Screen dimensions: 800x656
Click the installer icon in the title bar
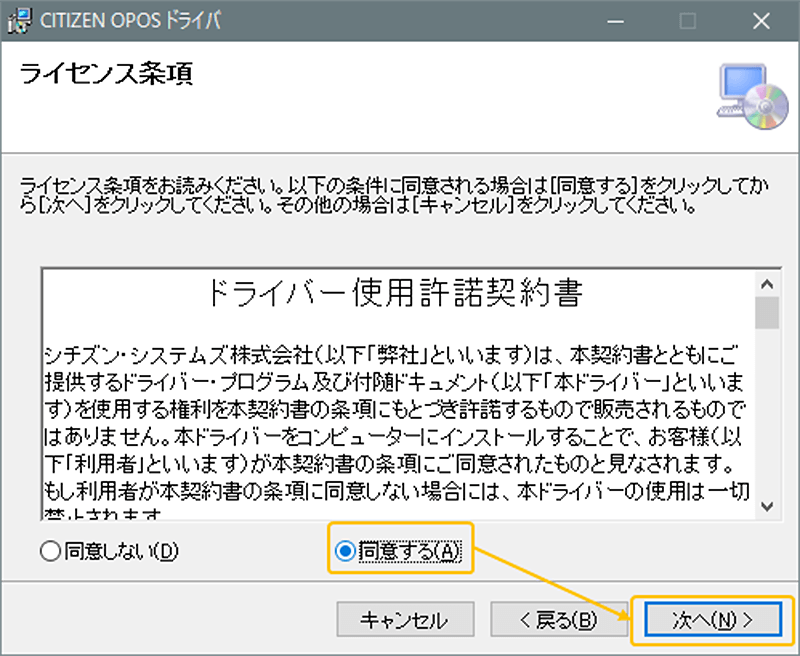tap(18, 20)
